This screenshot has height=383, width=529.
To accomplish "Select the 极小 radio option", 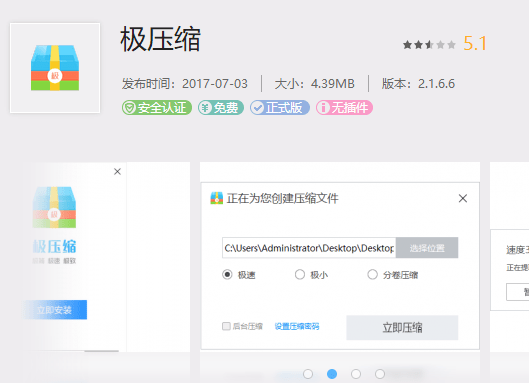I will 300,275.
